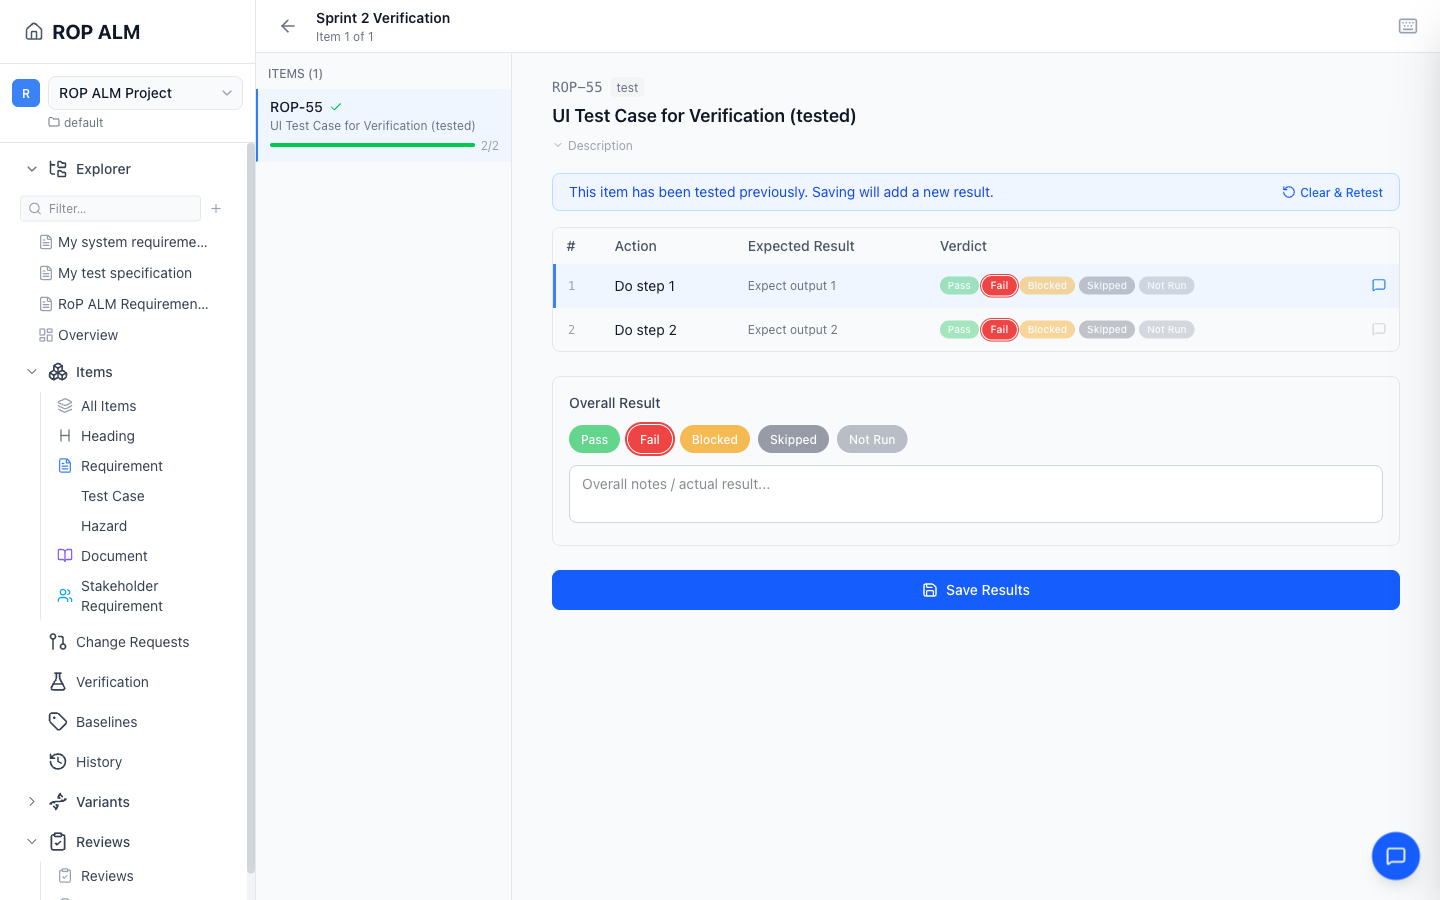Open the Hazard item type
Viewport: 1440px width, 900px height.
tap(104, 526)
